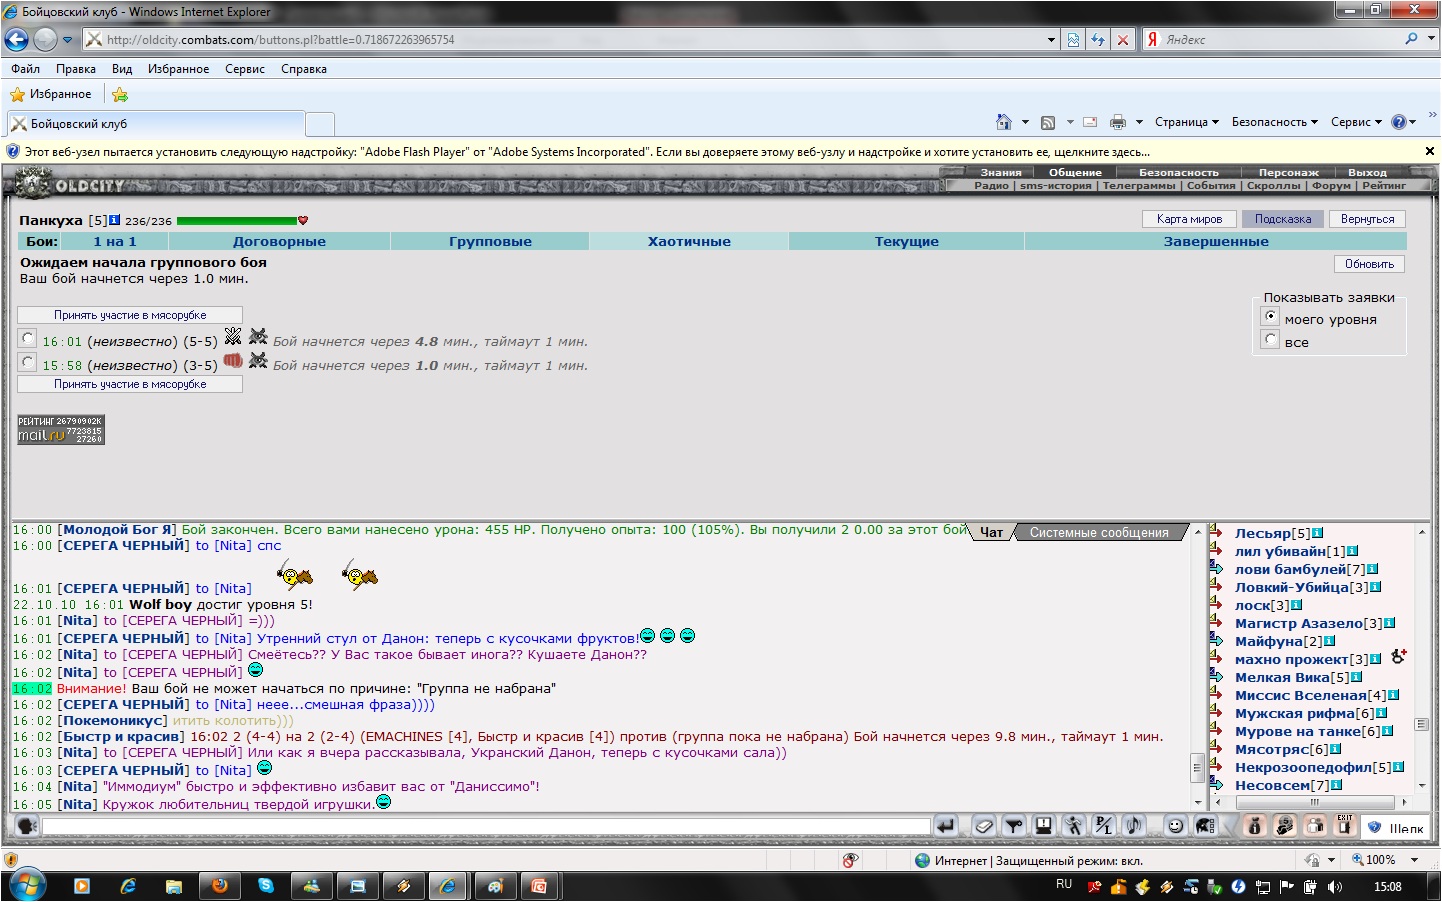Click the browser home icon
The width and height of the screenshot is (1442, 902).
tap(1003, 122)
